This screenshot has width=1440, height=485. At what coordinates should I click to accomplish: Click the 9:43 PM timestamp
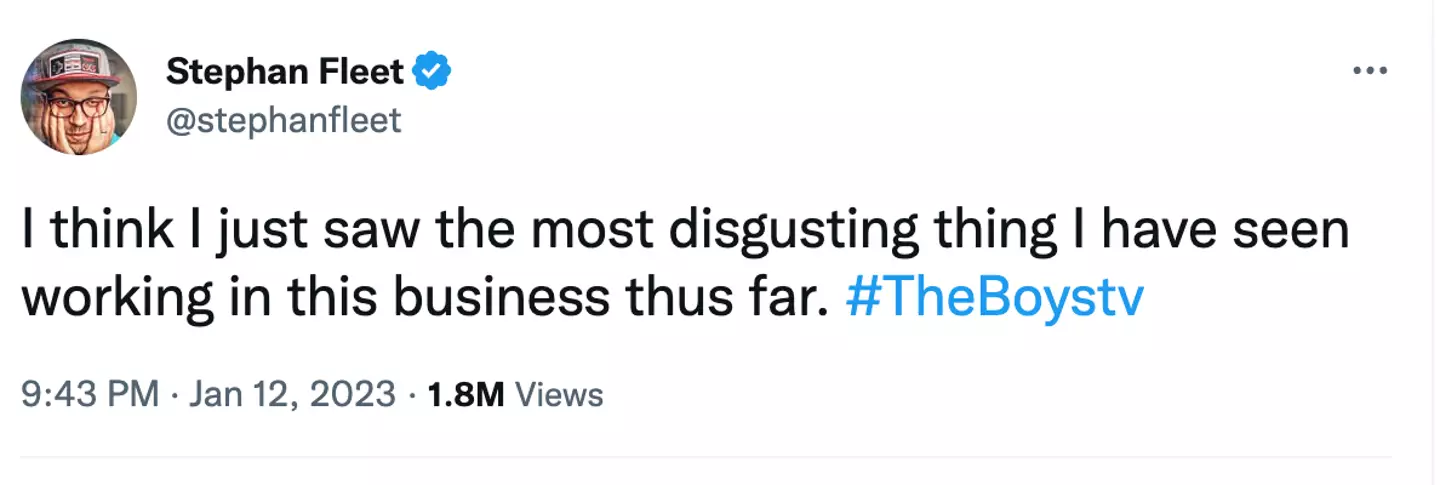pyautogui.click(x=89, y=394)
